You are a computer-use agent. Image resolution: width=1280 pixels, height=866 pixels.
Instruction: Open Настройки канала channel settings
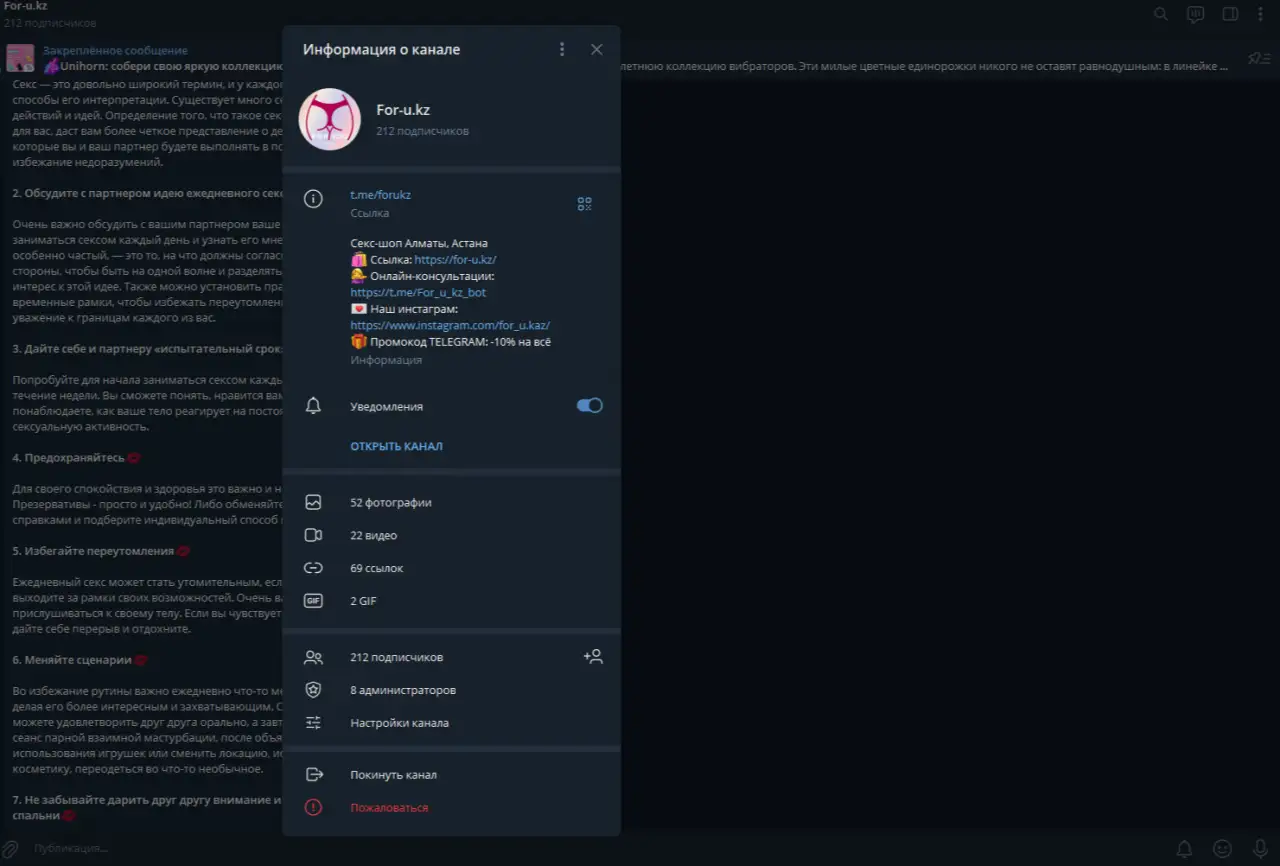(x=399, y=723)
